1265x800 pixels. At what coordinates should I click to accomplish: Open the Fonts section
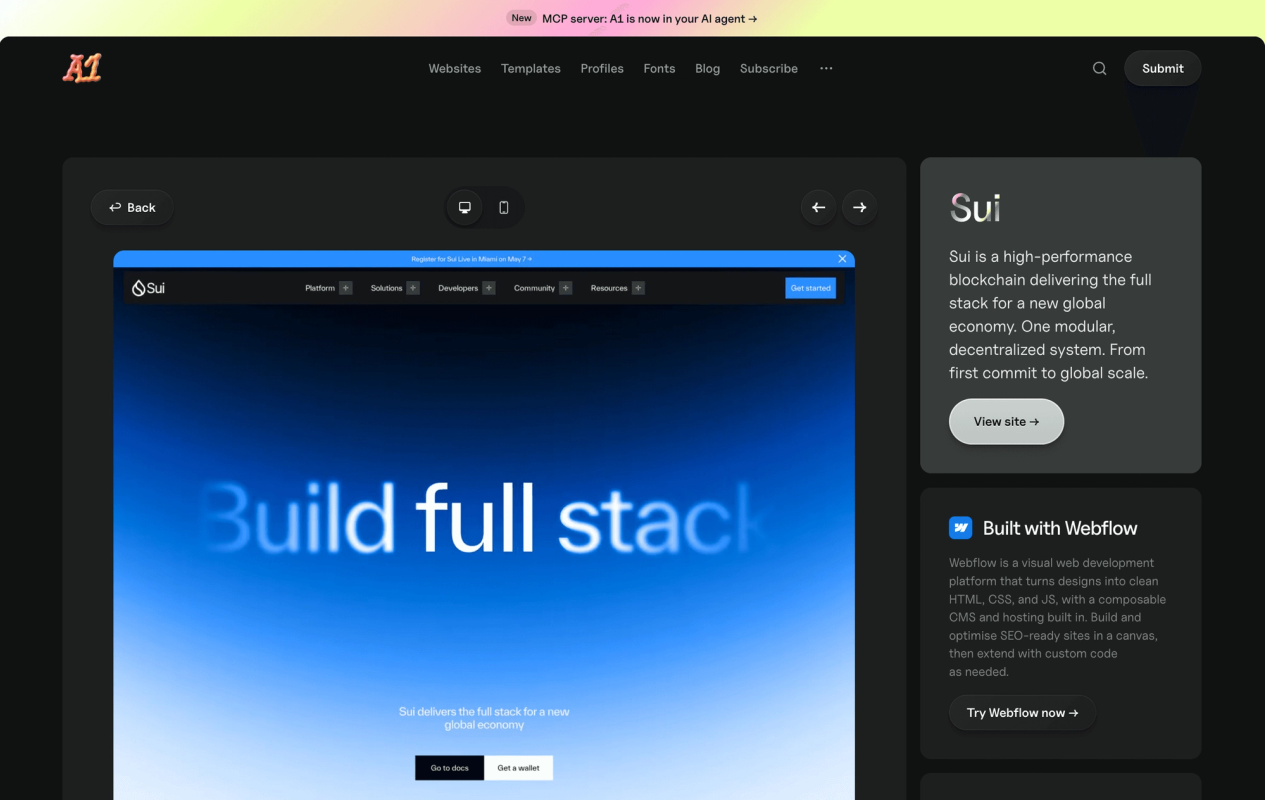click(x=659, y=68)
